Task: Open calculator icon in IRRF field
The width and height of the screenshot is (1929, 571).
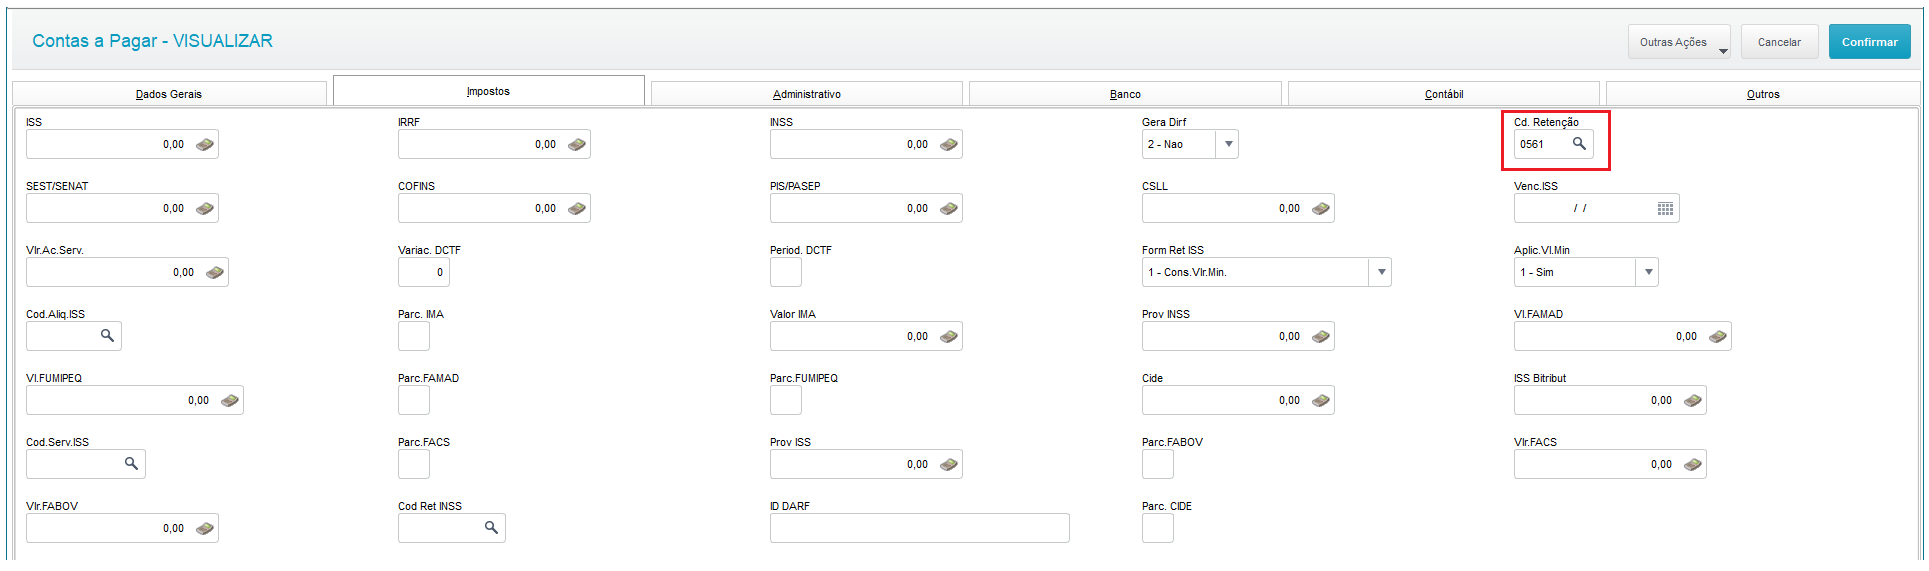Action: [x=576, y=145]
